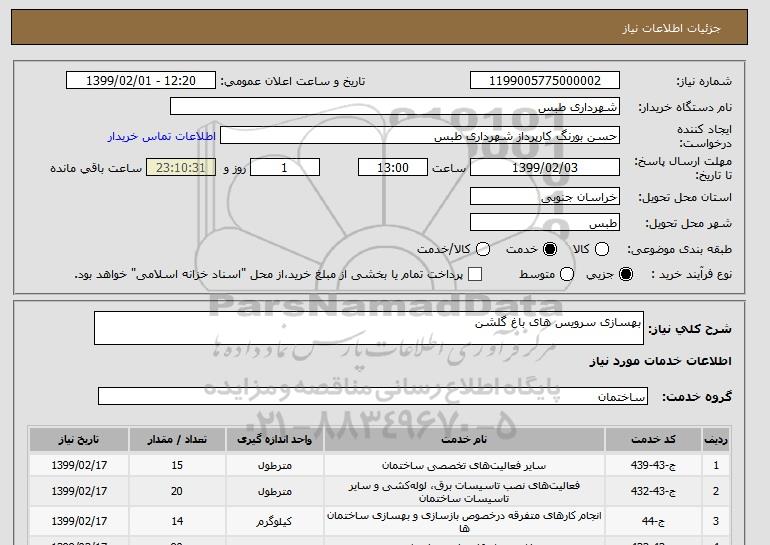Click service name سایر فعالیت‌های تخصصی ساختمان

(x=464, y=465)
